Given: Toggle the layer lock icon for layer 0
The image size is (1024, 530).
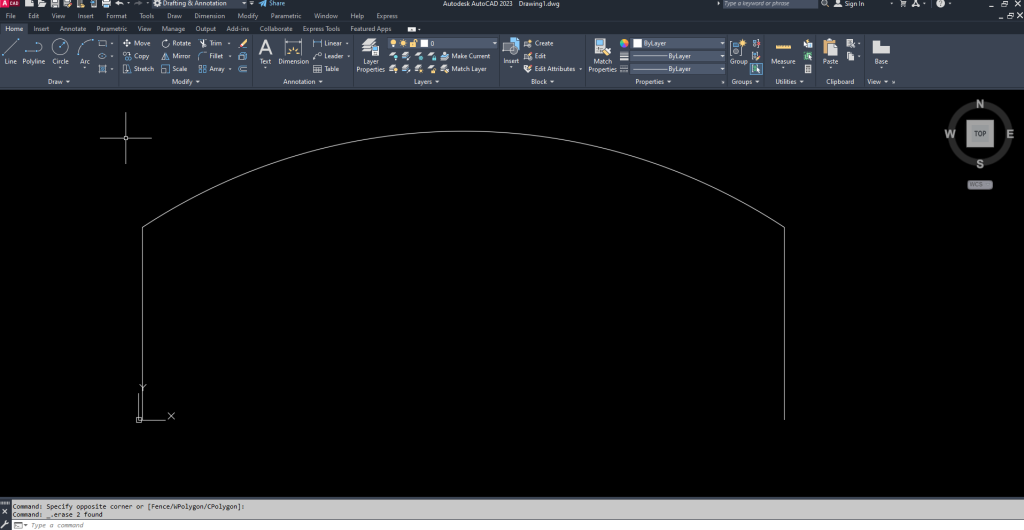Looking at the screenshot, I should pos(414,43).
